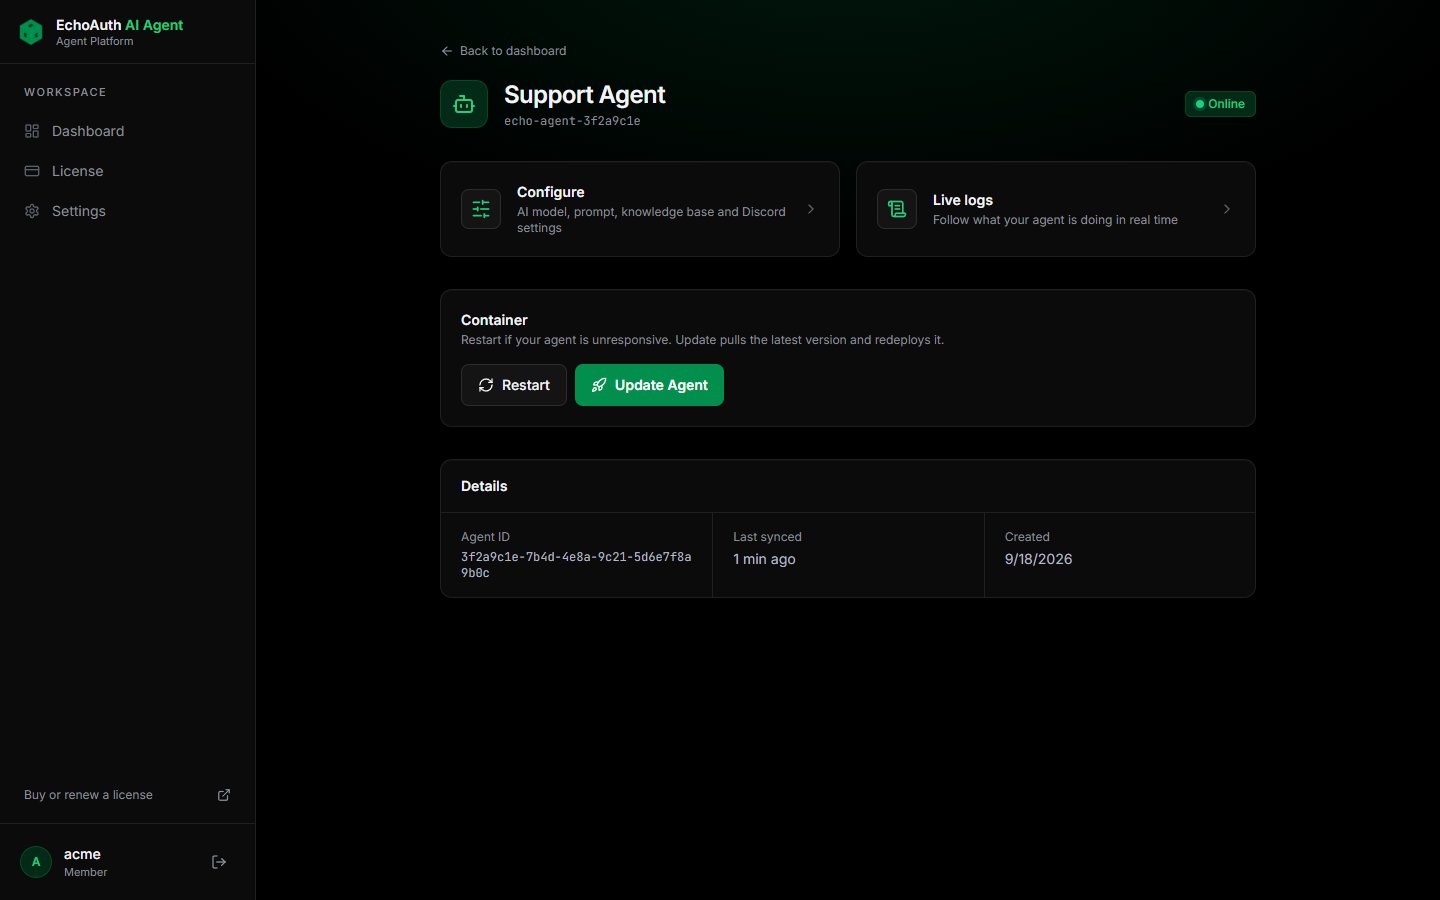Open Dashboard in the sidebar
The image size is (1440, 900).
click(127, 131)
